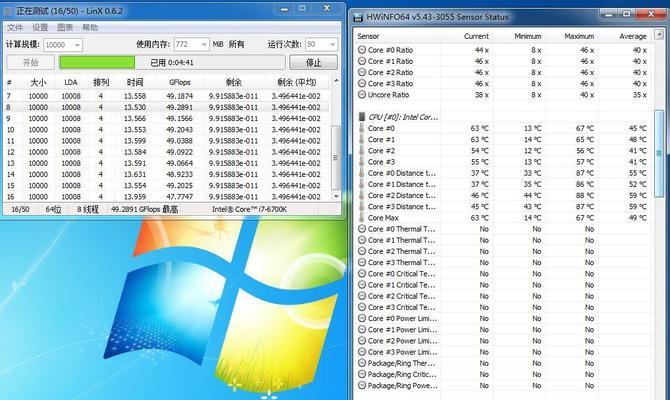Click the Core #1 Ratio clock icon
The image size is (670, 400).
362,61
